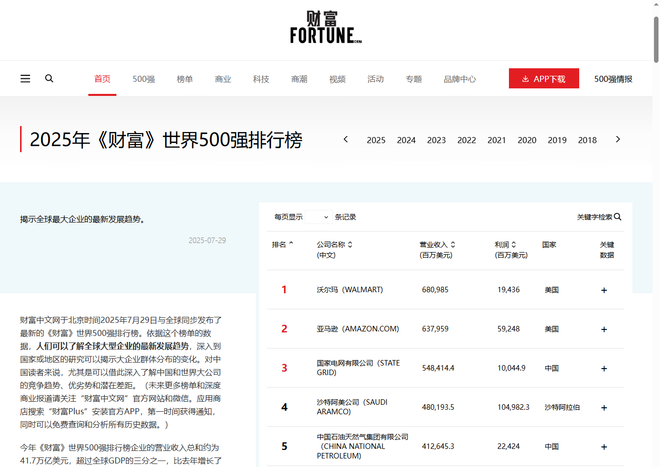Click the Fortune logo at top

point(326,27)
